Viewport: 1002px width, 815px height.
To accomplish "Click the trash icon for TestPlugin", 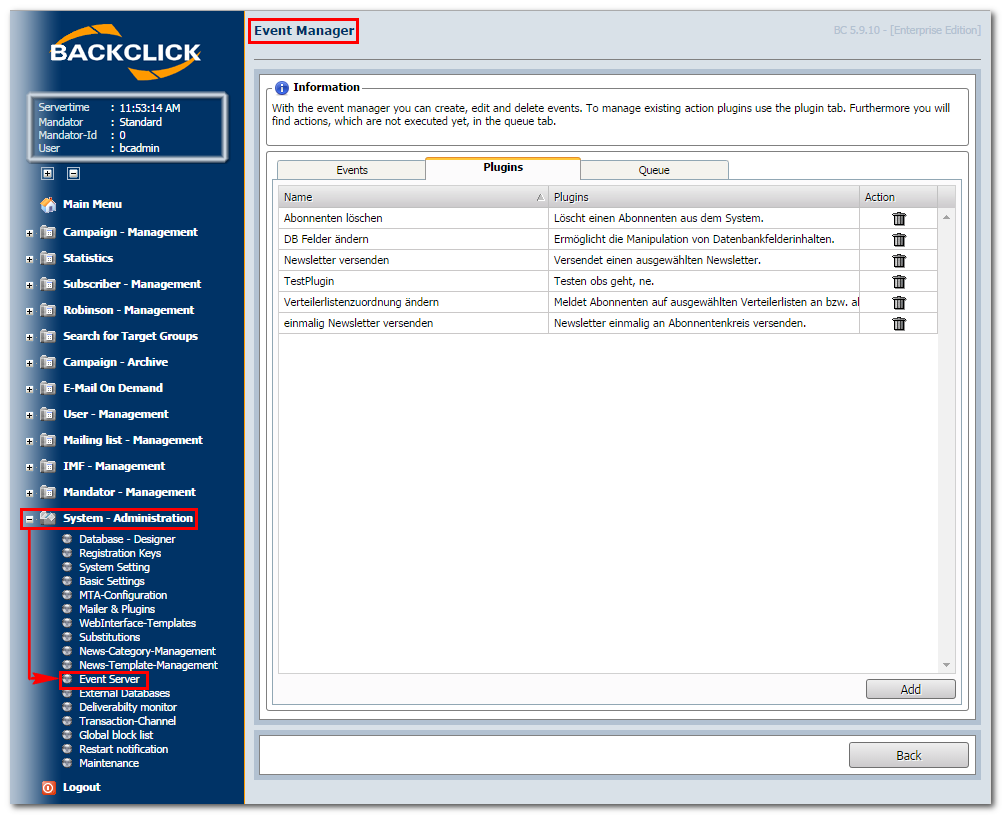I will 898,282.
